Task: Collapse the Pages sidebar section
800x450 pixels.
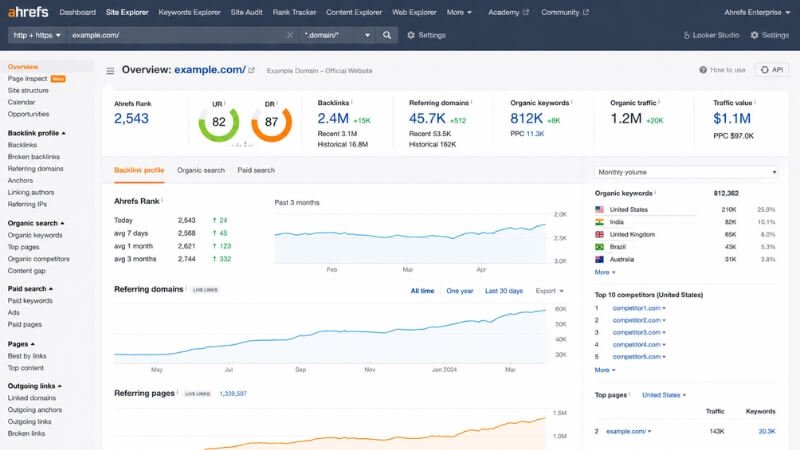Action: 21,344
